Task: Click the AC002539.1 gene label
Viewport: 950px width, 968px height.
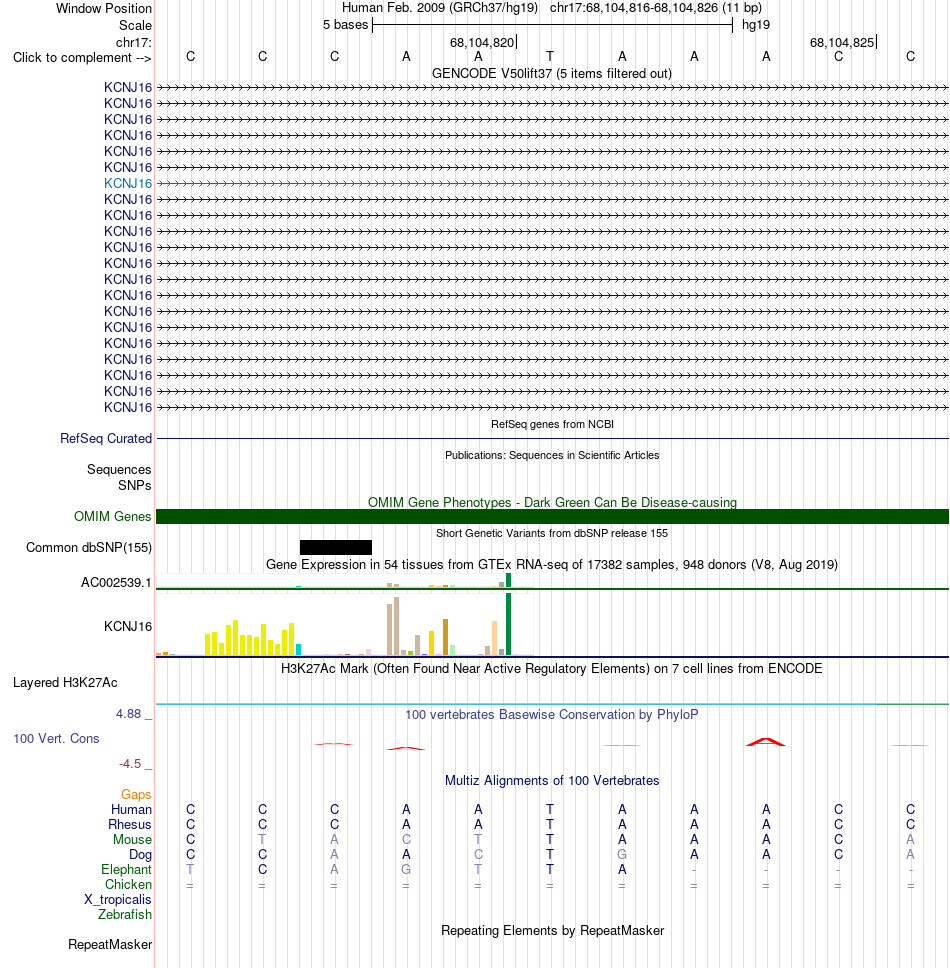Action: click(x=116, y=583)
